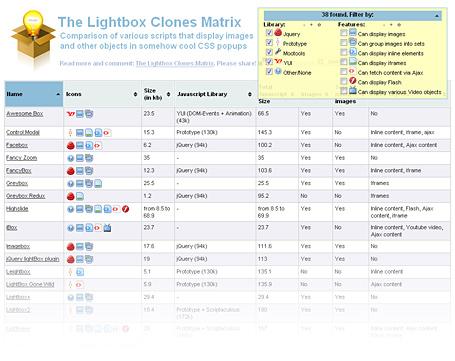Click the jQuery icon in Facebox row

[70, 146]
